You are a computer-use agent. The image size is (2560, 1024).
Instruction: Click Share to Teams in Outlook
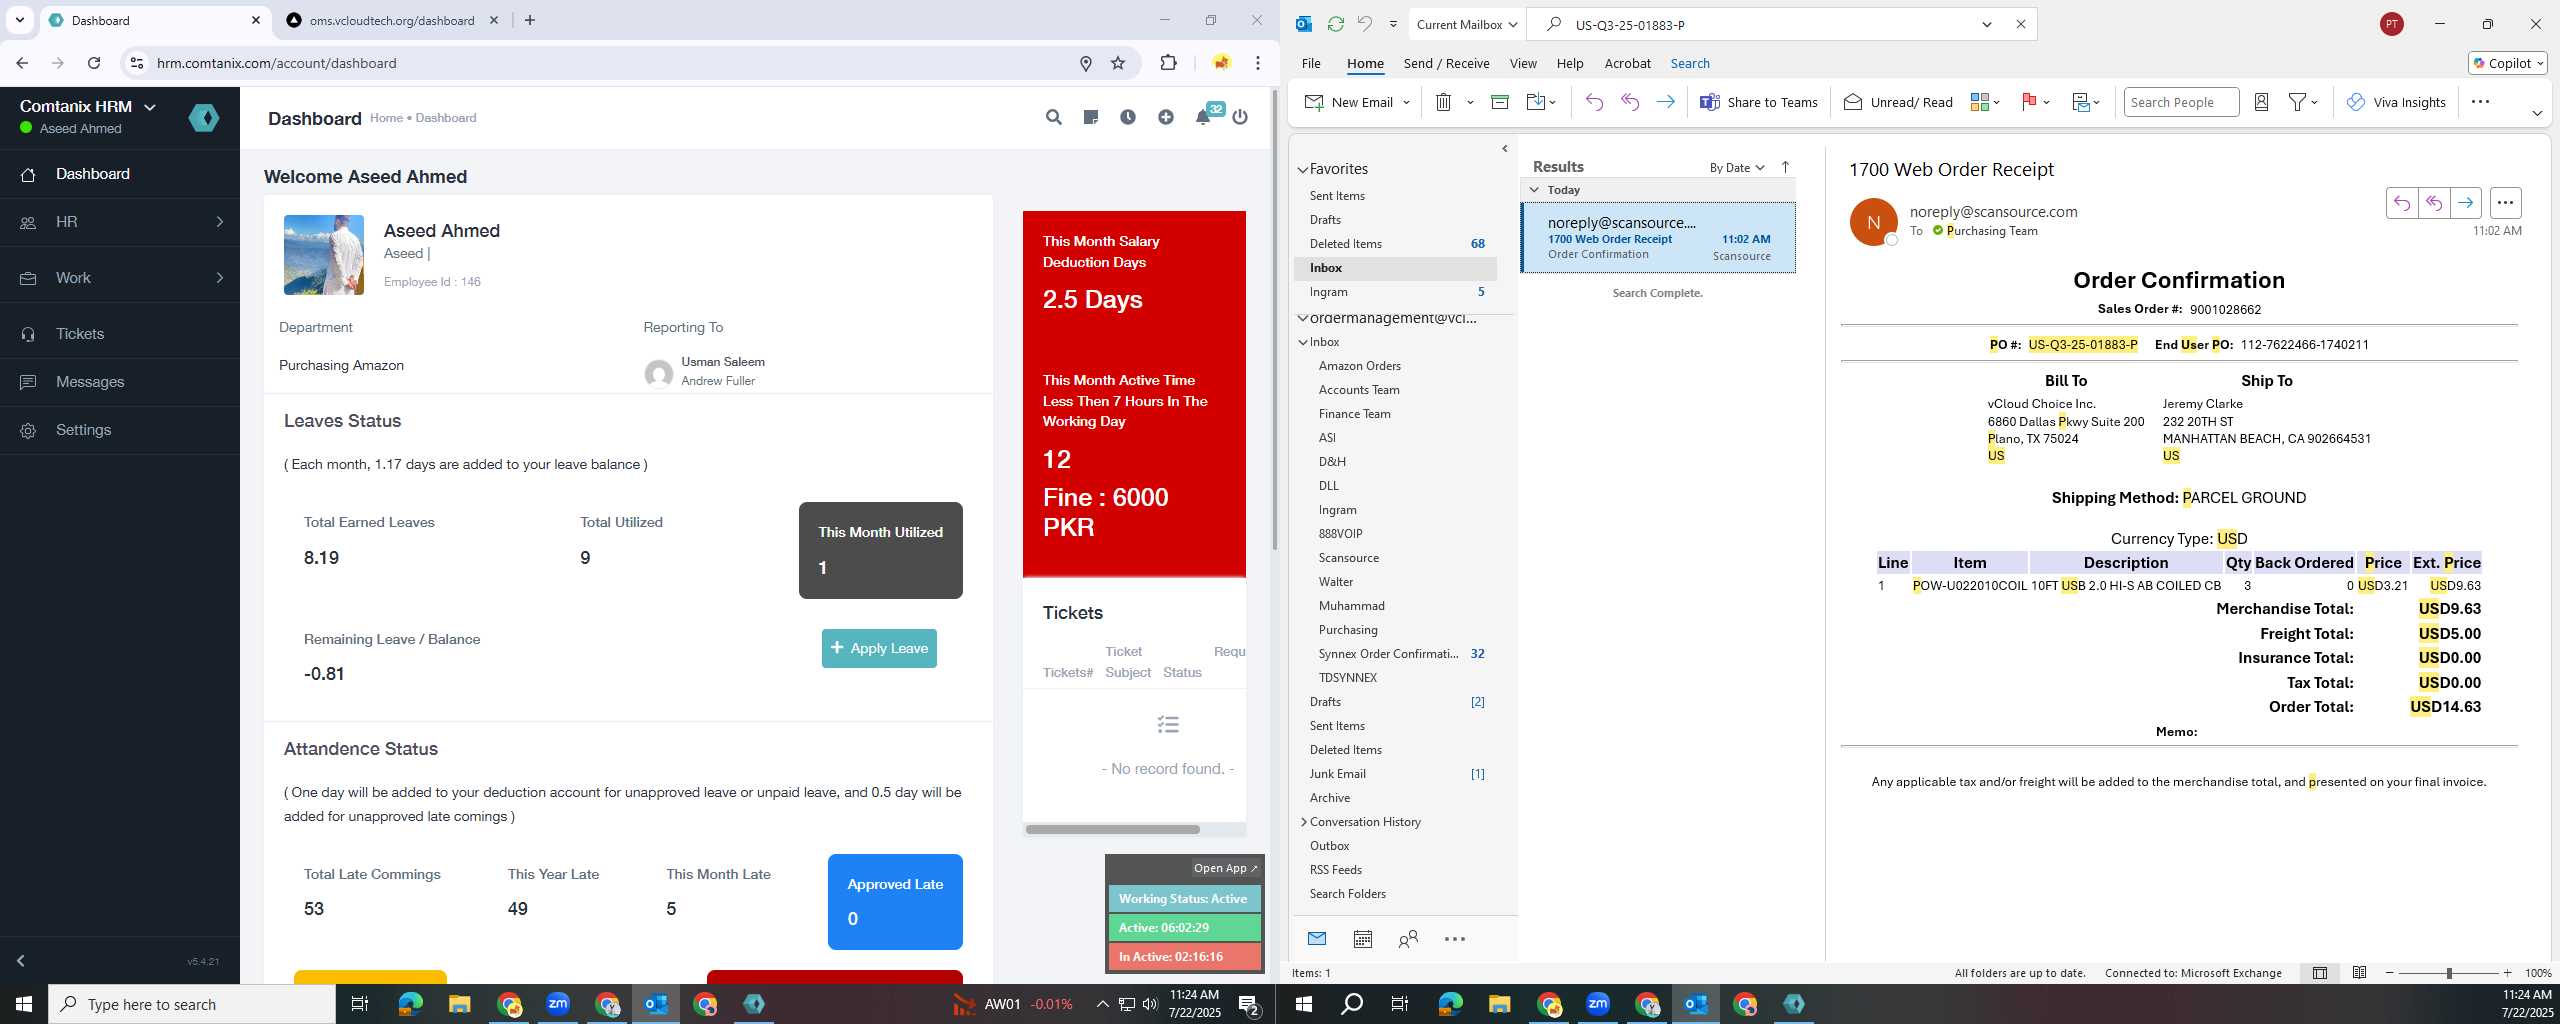pyautogui.click(x=1759, y=102)
